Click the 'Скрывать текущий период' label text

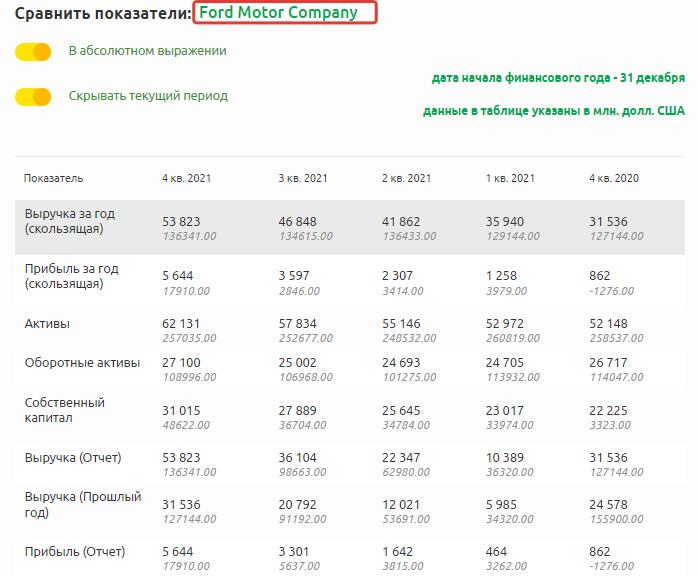[x=148, y=97]
